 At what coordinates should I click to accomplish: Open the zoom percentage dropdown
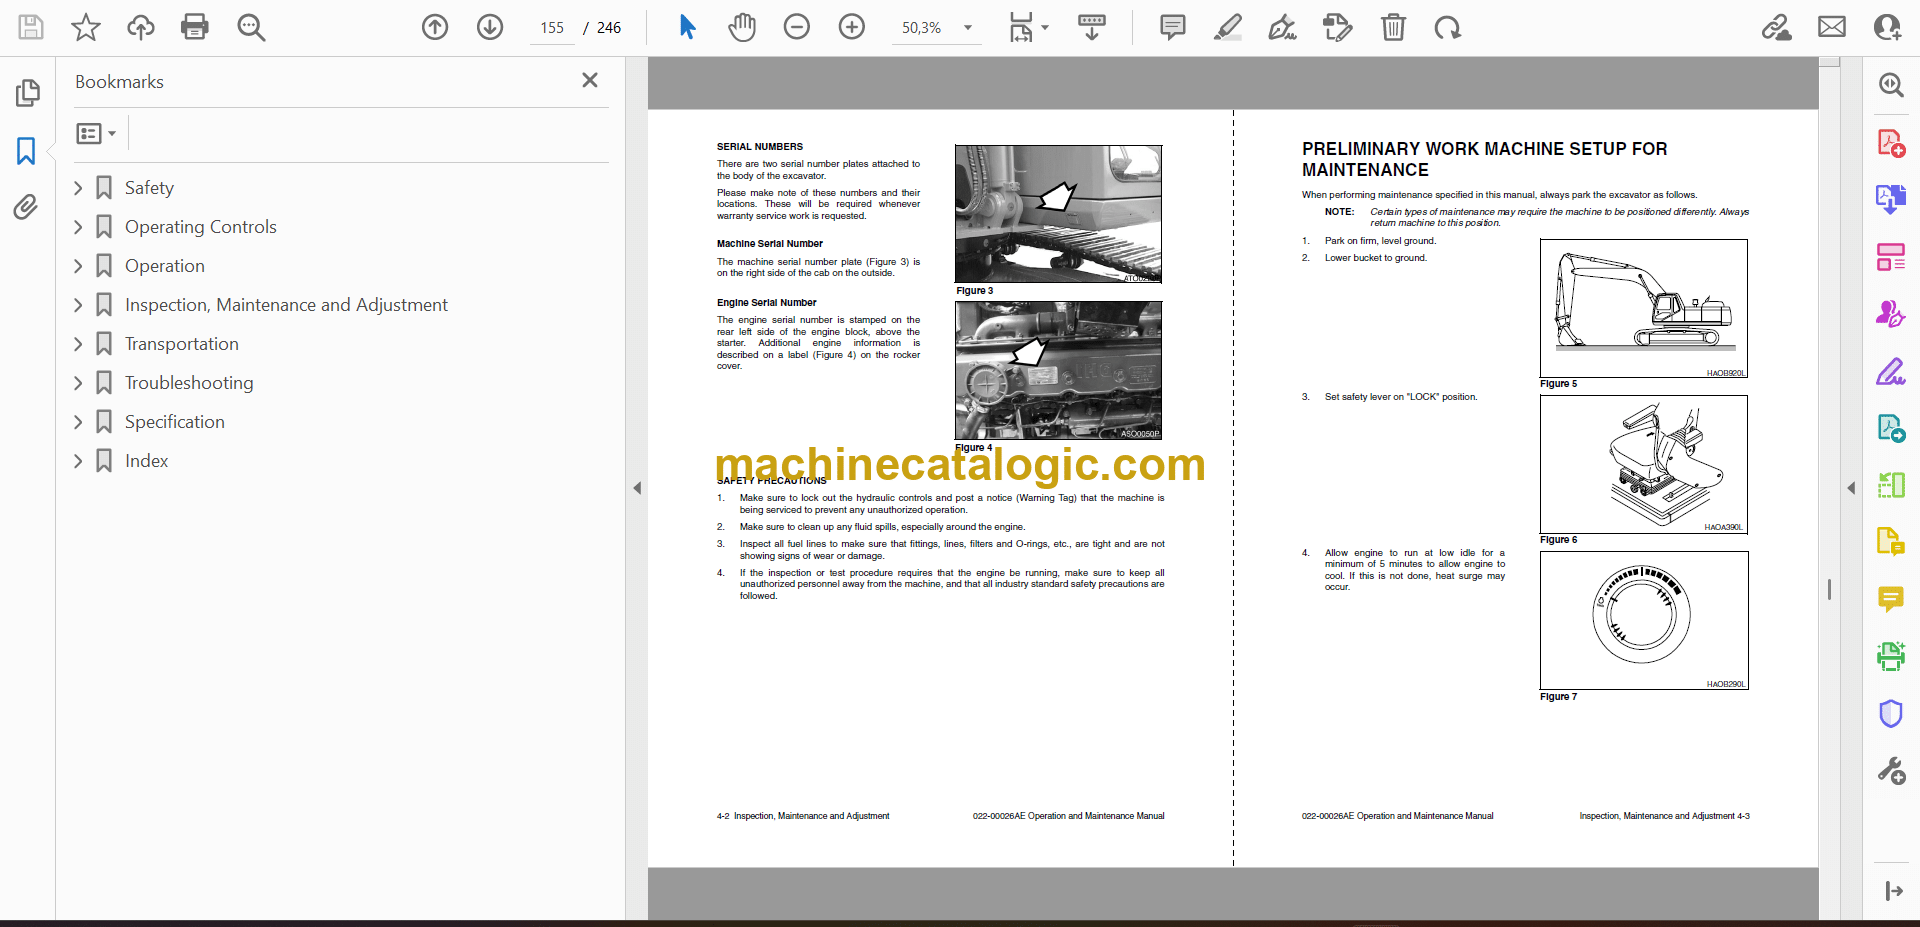click(967, 28)
